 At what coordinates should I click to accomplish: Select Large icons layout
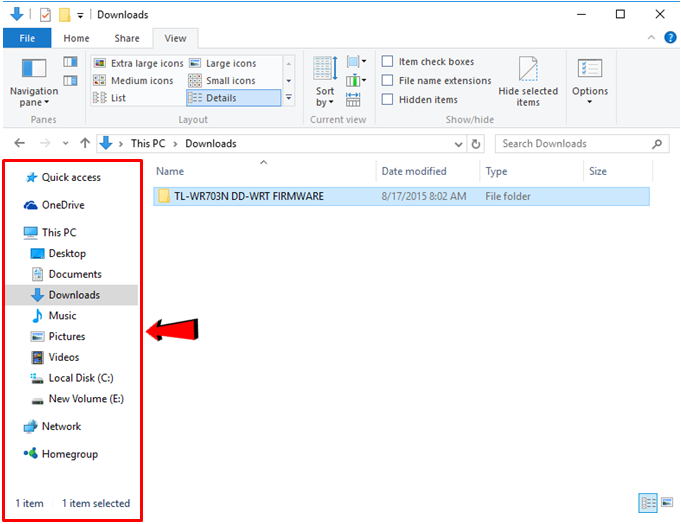(x=223, y=63)
